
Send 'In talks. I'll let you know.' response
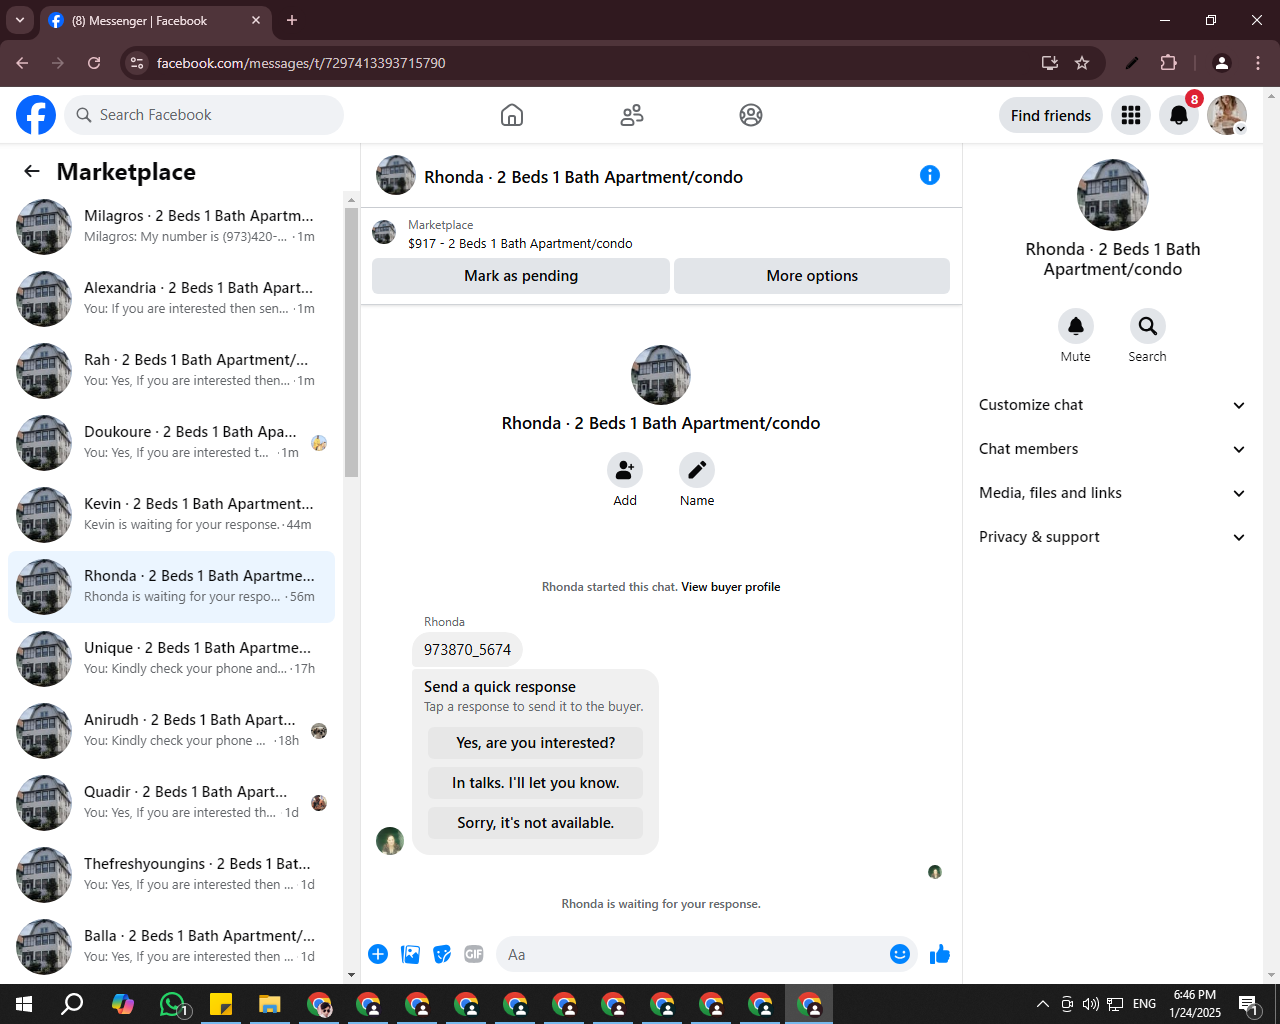(x=536, y=783)
